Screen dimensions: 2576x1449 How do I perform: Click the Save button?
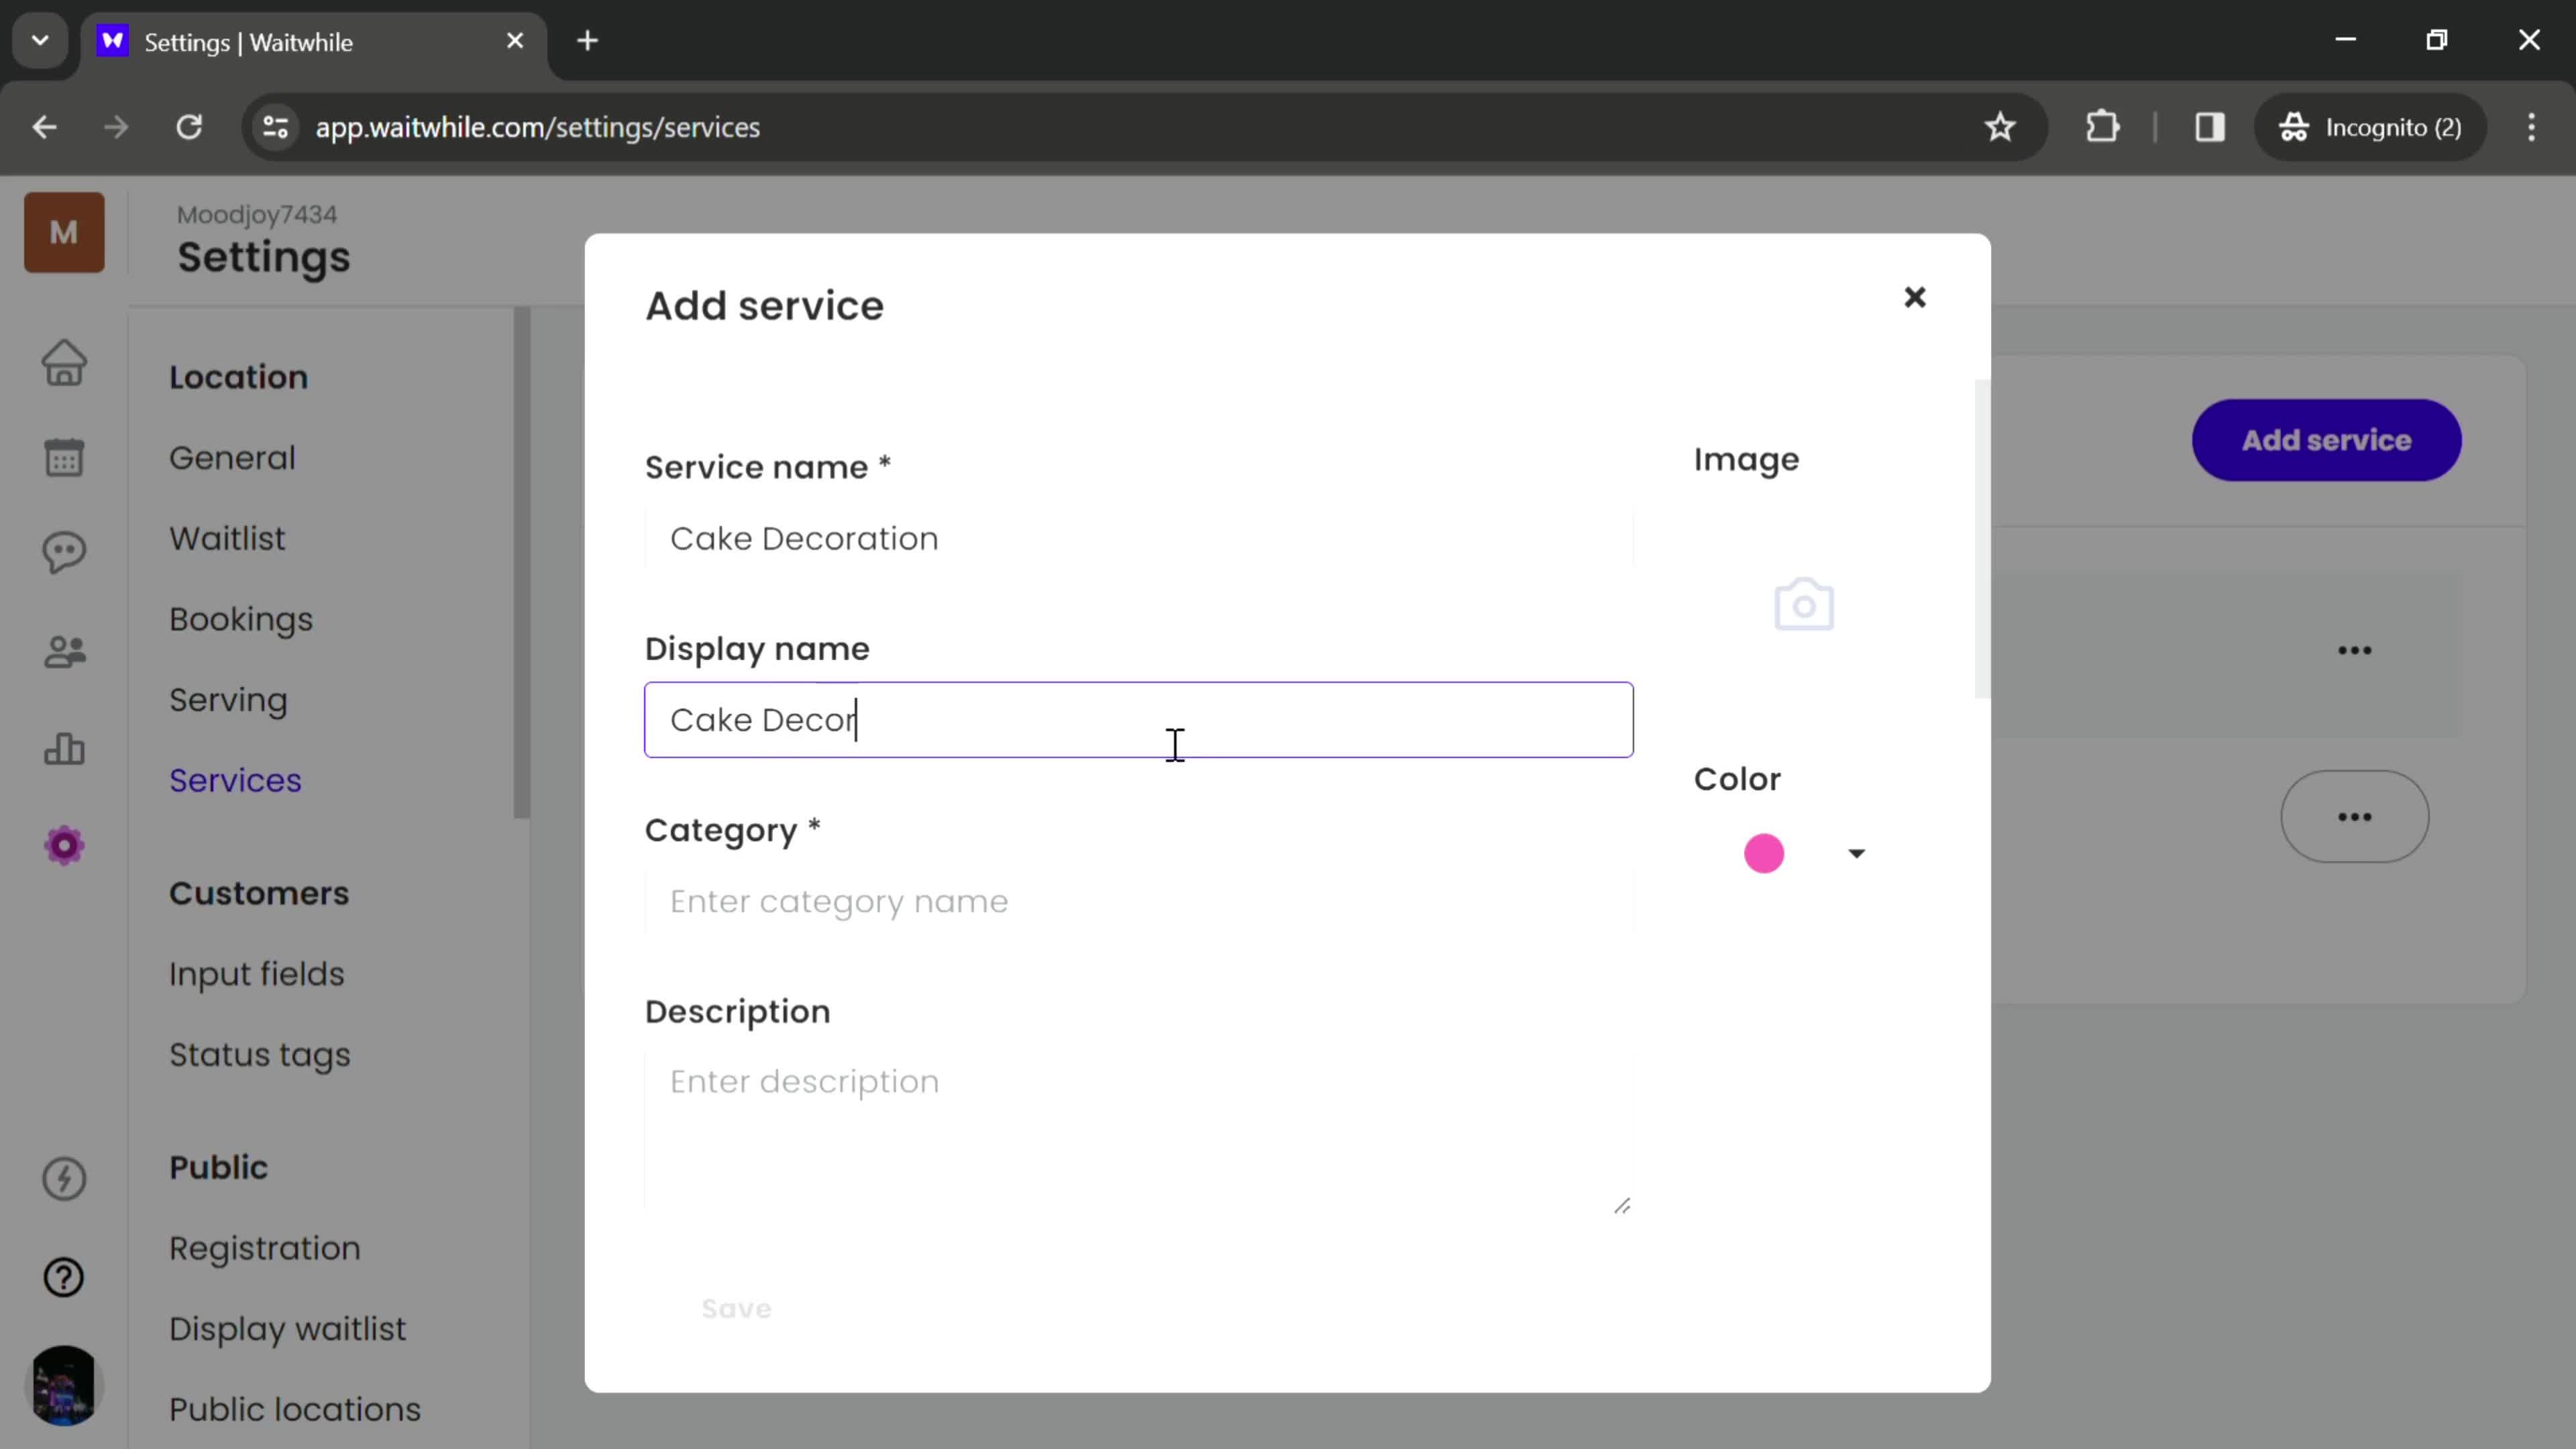736,1308
